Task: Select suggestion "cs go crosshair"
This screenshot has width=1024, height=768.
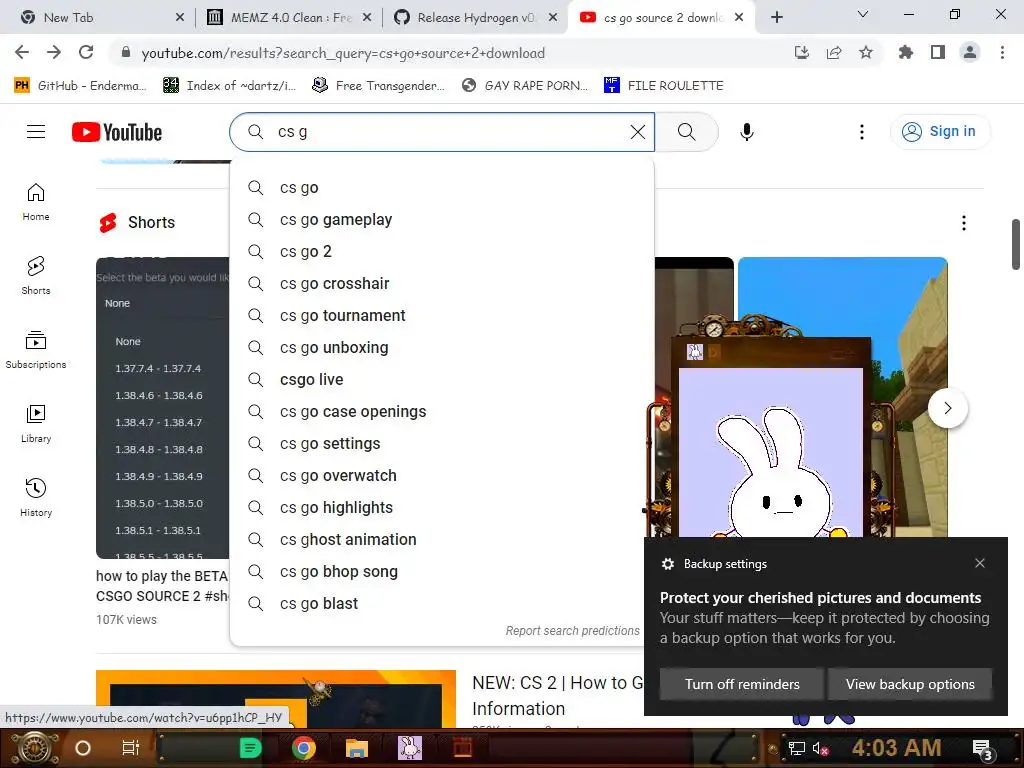Action: [x=442, y=283]
